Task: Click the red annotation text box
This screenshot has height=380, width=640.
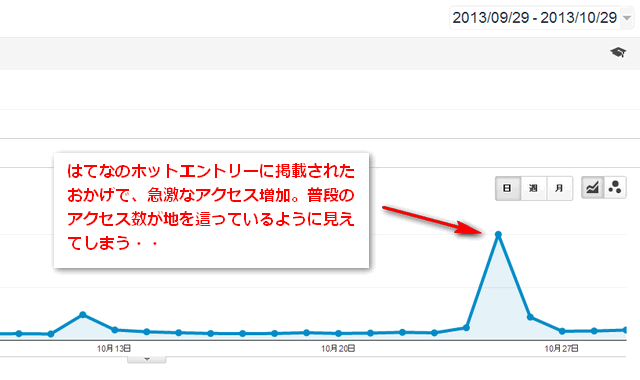Action: click(x=211, y=211)
